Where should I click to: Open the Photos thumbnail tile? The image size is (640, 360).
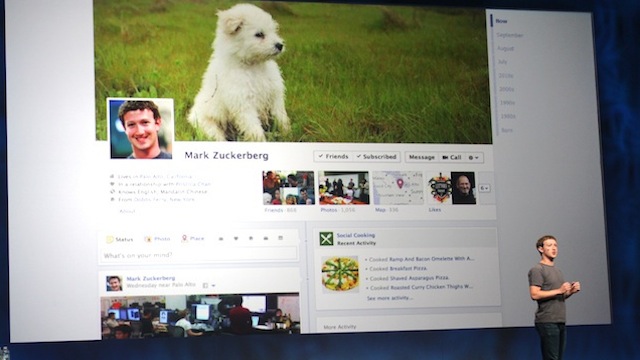(x=344, y=188)
